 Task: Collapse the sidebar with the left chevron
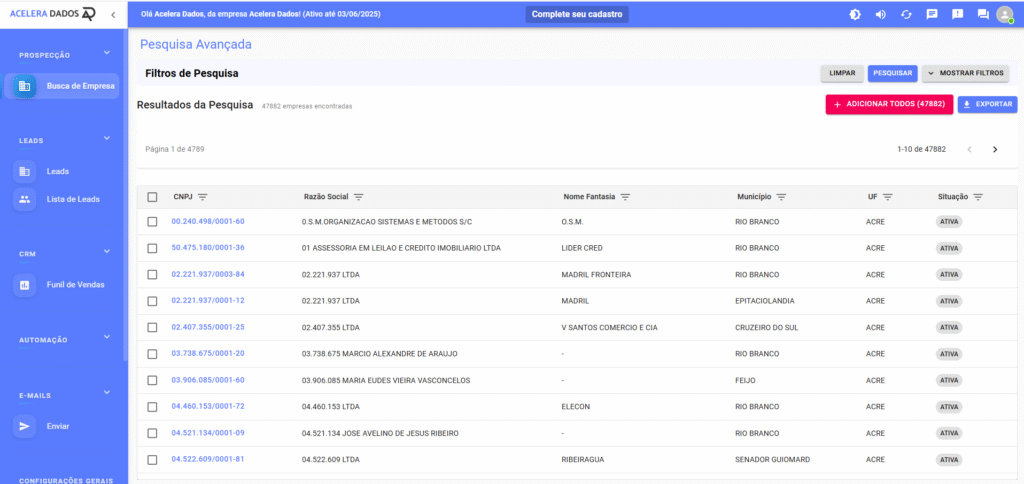[113, 14]
